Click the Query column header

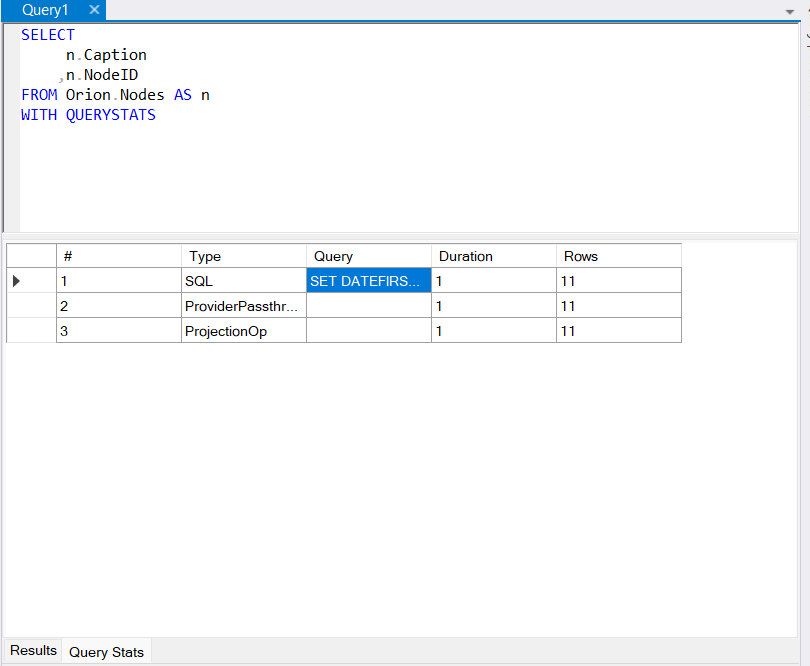(369, 256)
